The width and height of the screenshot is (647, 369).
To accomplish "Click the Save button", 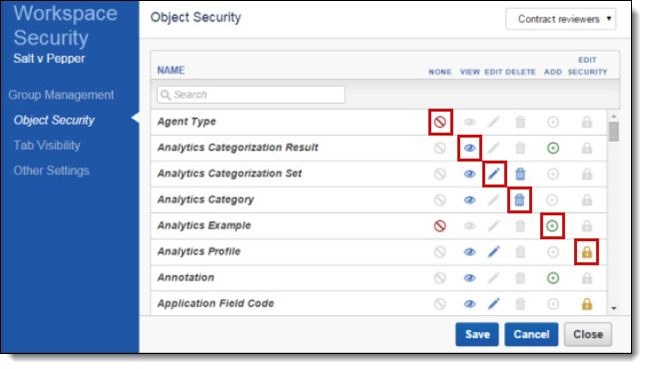I will [x=477, y=334].
